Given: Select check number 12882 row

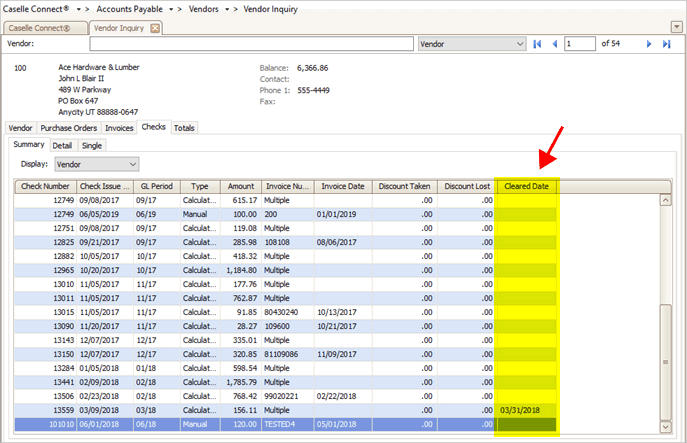Looking at the screenshot, I should (x=285, y=256).
